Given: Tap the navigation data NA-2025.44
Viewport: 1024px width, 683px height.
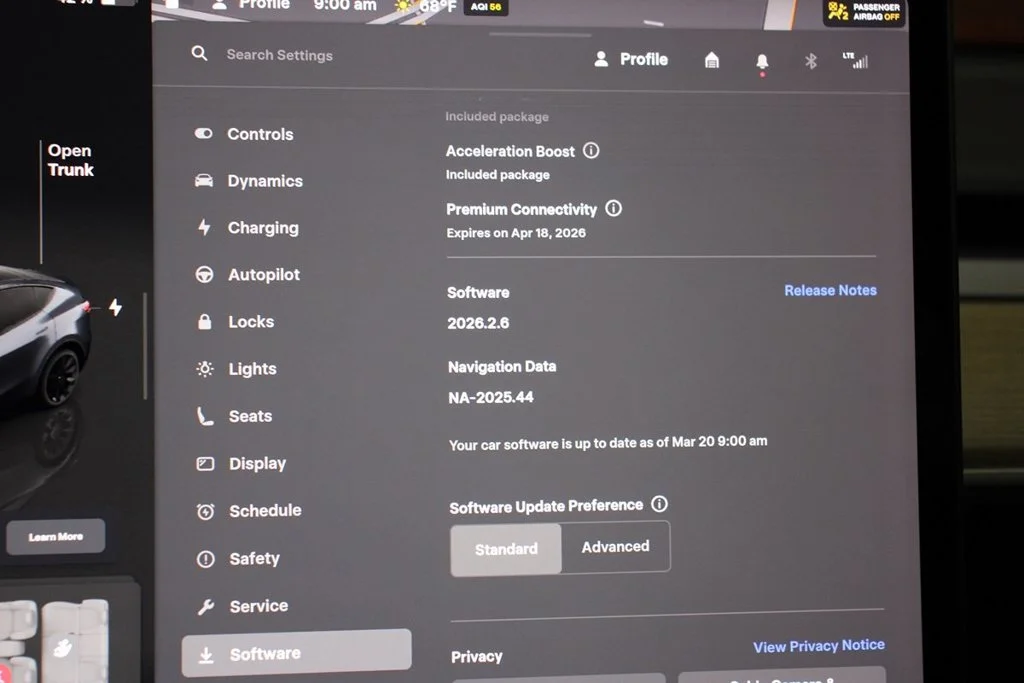Looking at the screenshot, I should [490, 398].
